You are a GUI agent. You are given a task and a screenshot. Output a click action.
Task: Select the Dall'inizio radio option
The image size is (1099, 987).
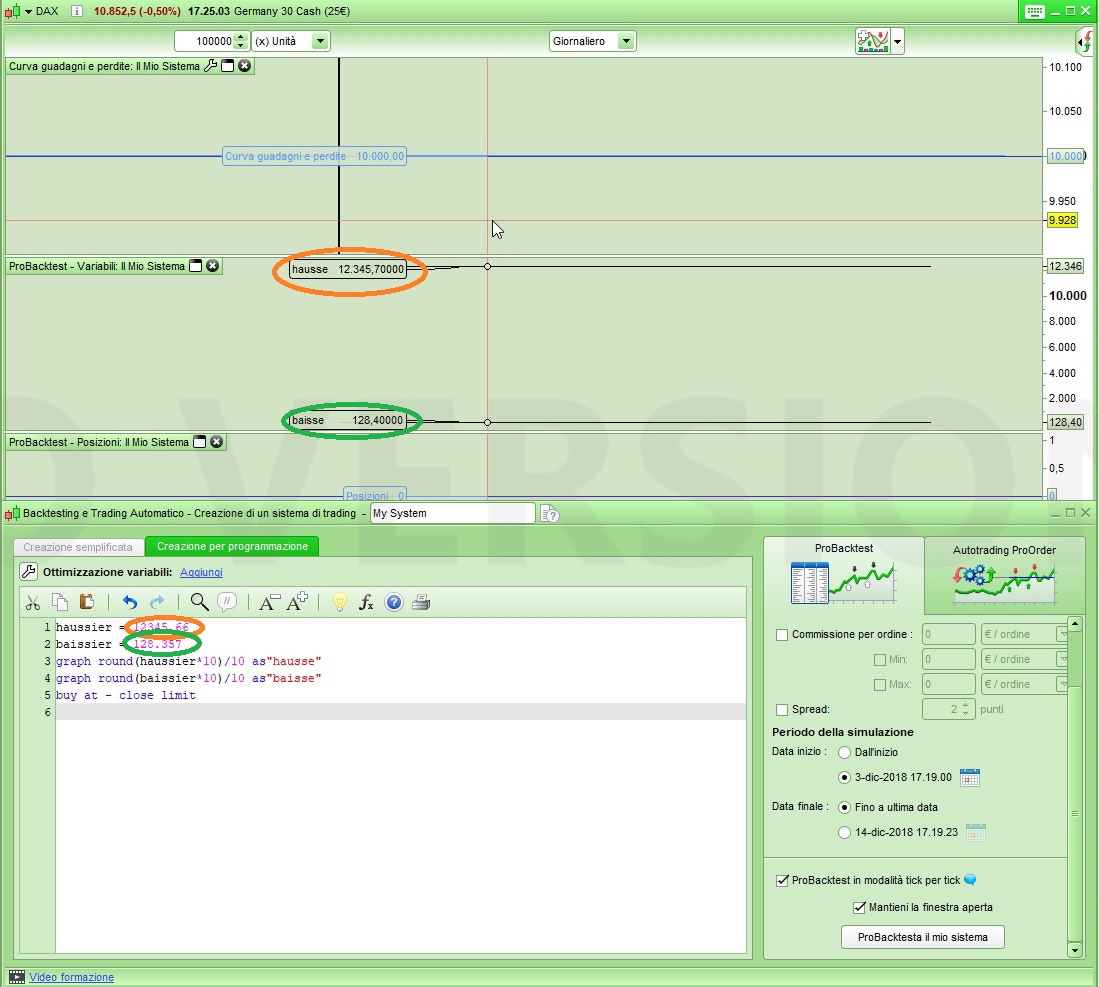(x=845, y=752)
